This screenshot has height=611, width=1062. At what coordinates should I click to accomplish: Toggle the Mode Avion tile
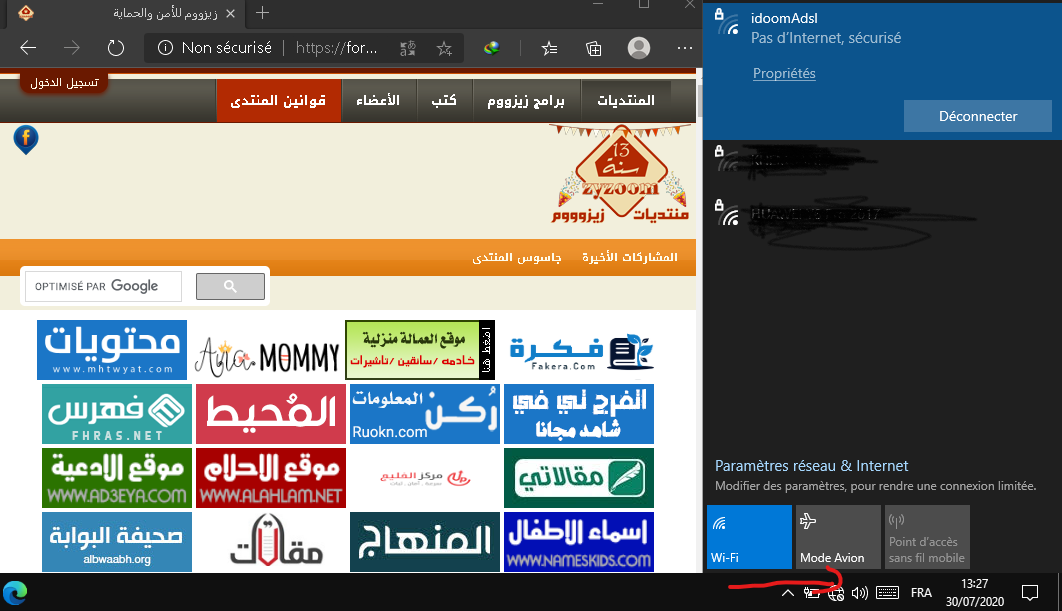838,536
